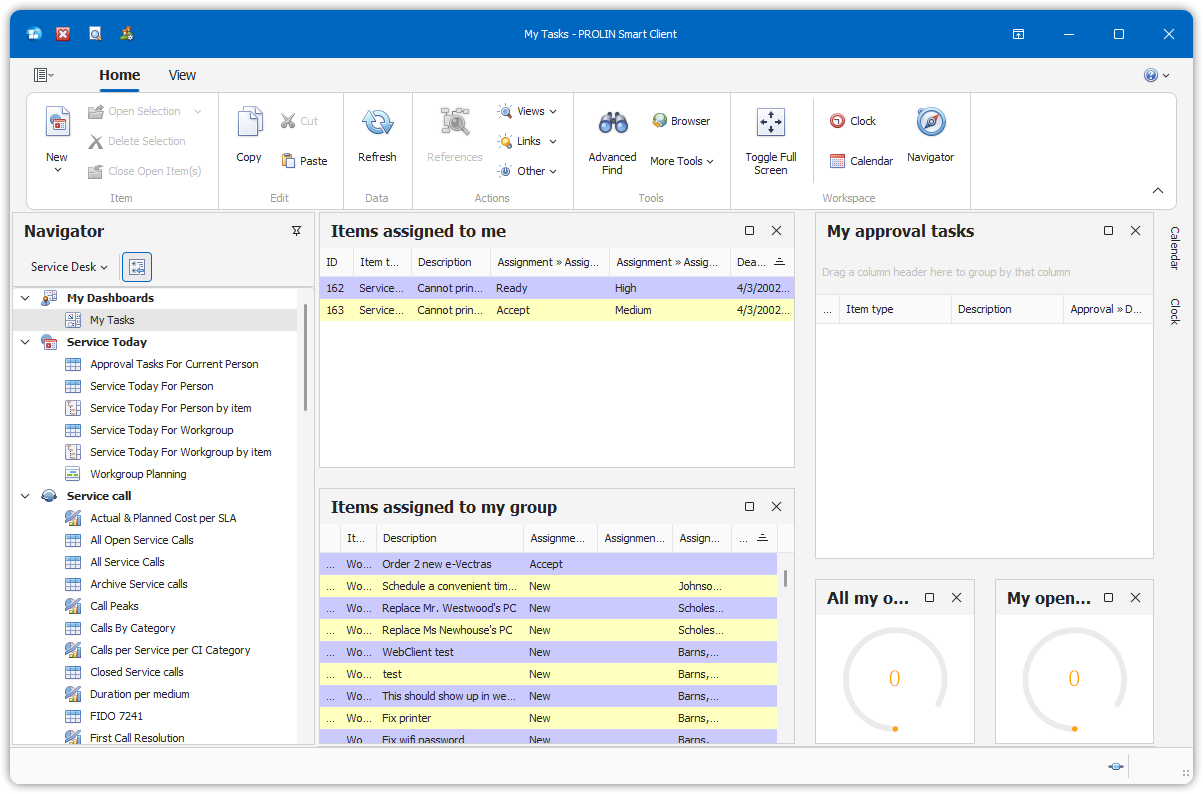This screenshot has height=794, width=1203.
Task: Maximize the Items assigned to me panel
Action: 750,231
